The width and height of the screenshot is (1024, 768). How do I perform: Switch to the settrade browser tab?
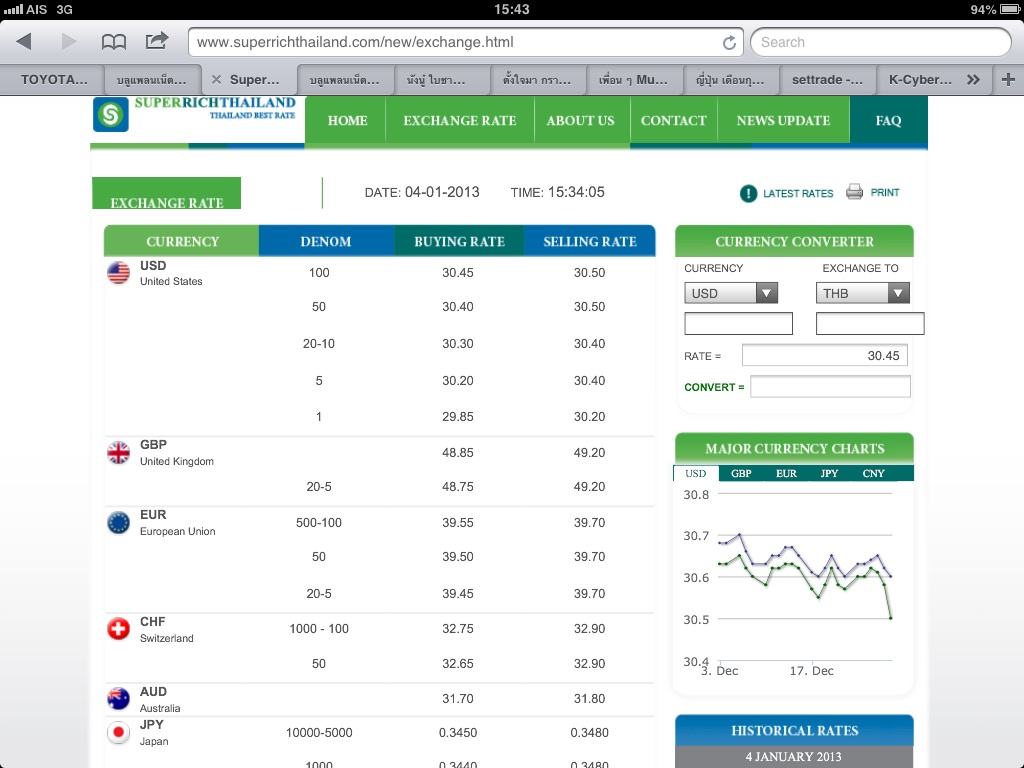827,80
